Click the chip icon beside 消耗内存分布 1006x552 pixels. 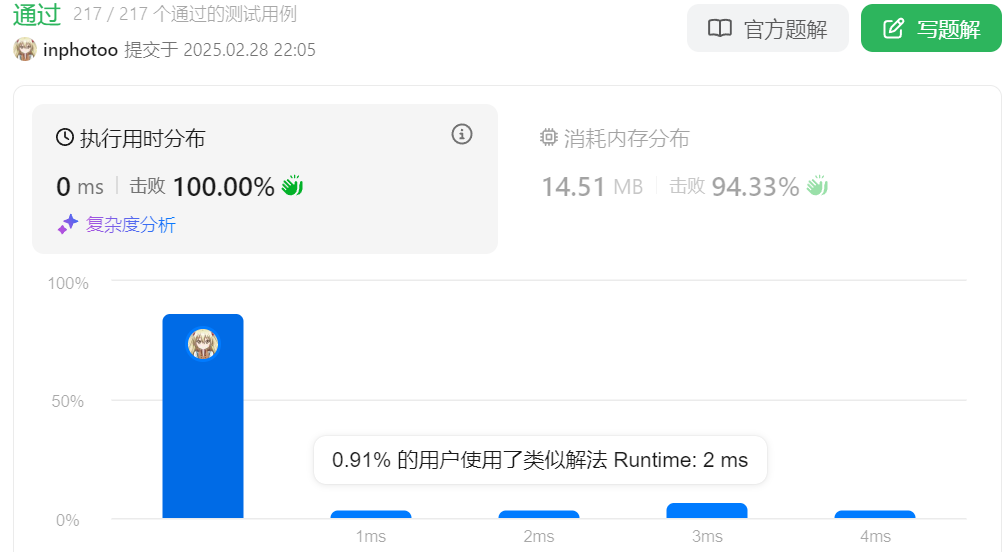[x=549, y=138]
